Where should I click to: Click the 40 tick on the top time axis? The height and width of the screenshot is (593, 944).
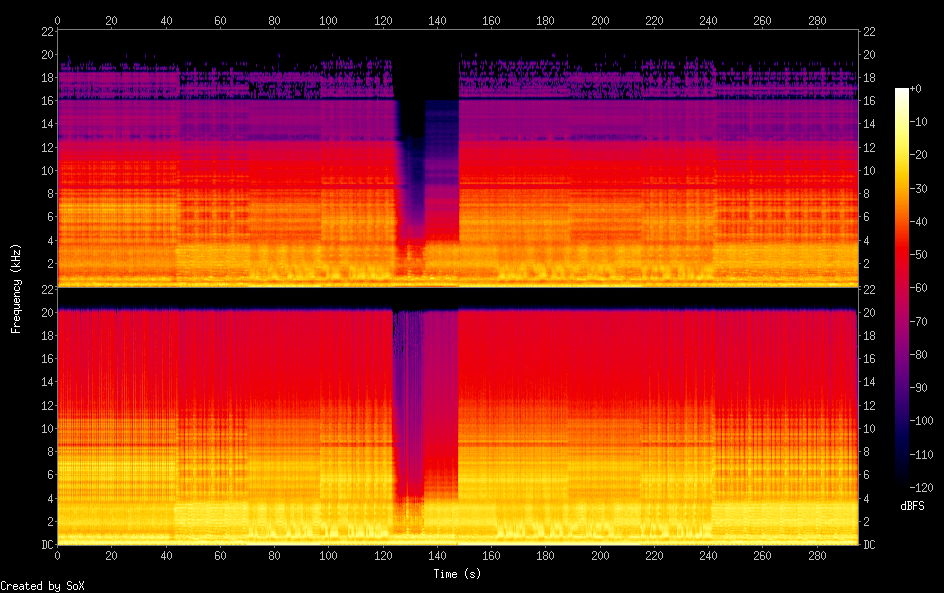(166, 19)
